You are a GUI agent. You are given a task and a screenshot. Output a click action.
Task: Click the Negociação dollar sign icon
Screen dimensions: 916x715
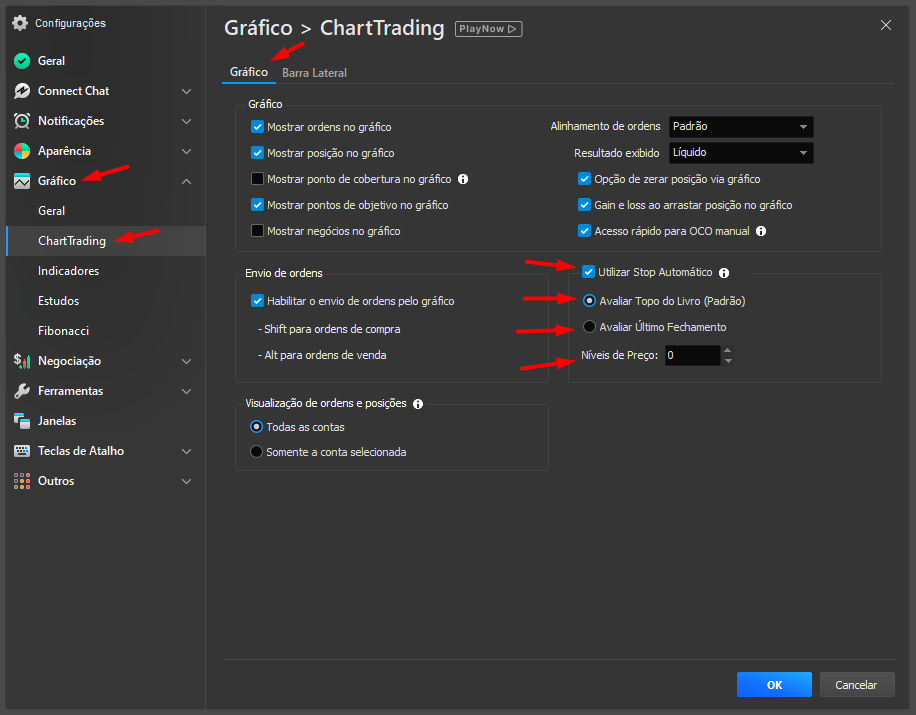pyautogui.click(x=22, y=361)
